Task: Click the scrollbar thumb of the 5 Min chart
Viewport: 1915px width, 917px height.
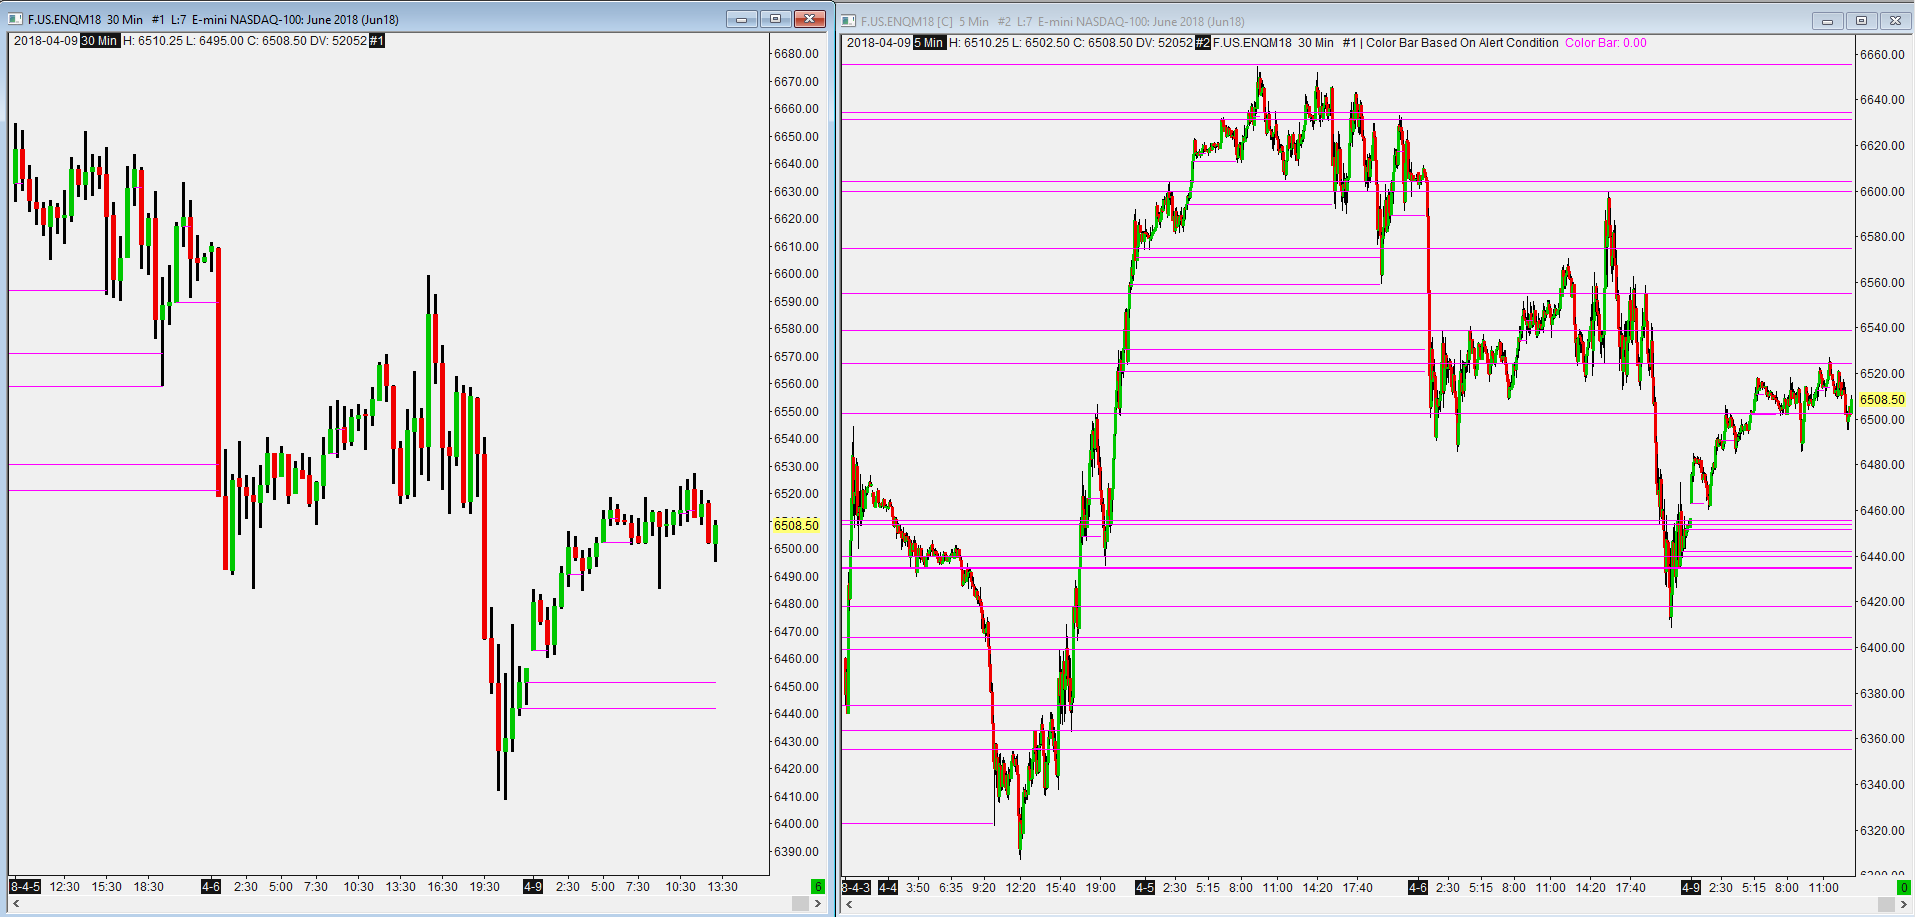Action: 1886,904
